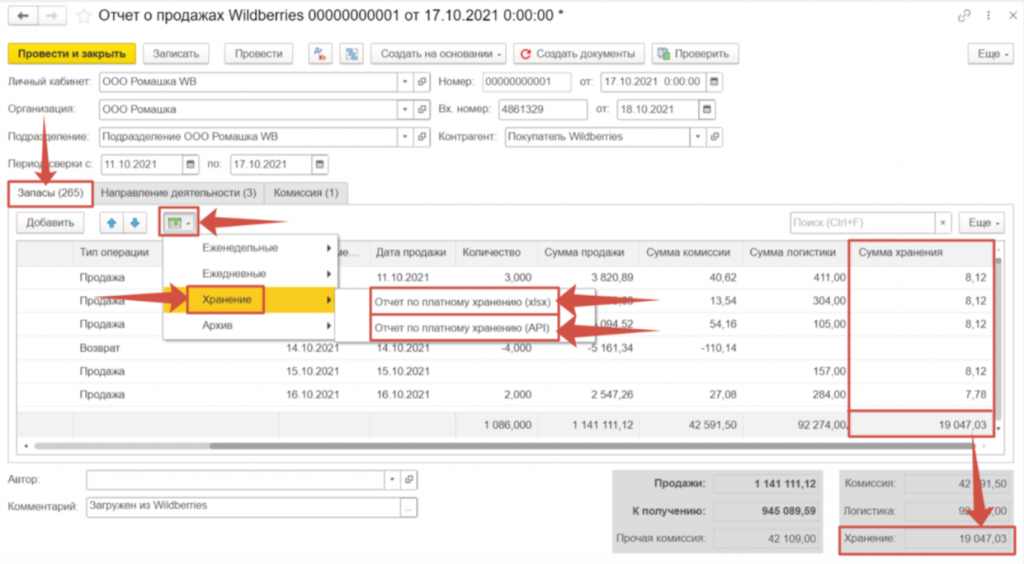
Task: Click the Провести и закрыть button
Action: click(x=70, y=54)
